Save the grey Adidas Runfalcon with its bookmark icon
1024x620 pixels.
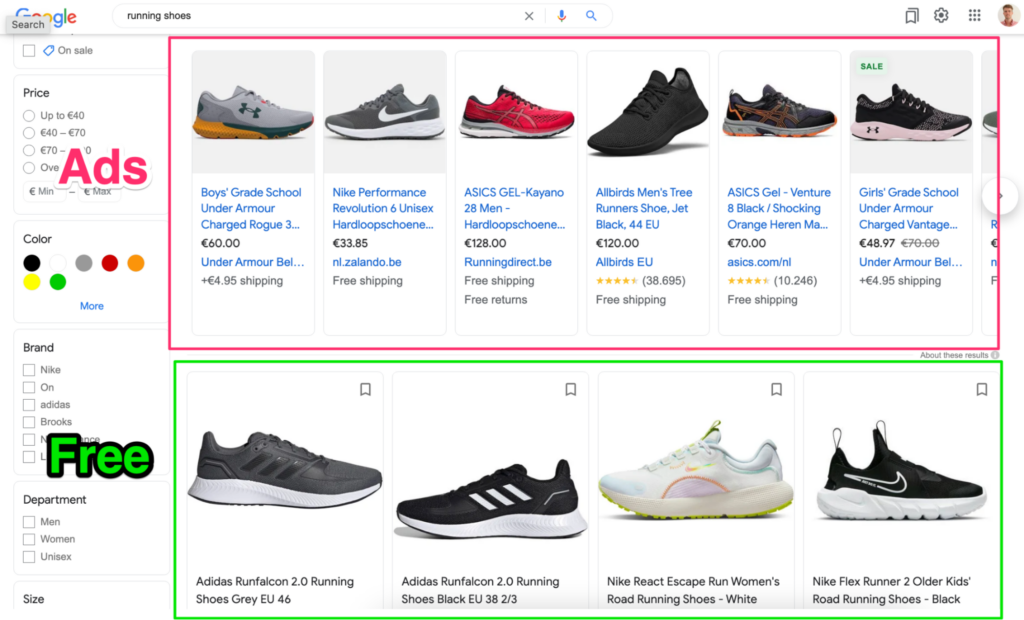pos(365,389)
